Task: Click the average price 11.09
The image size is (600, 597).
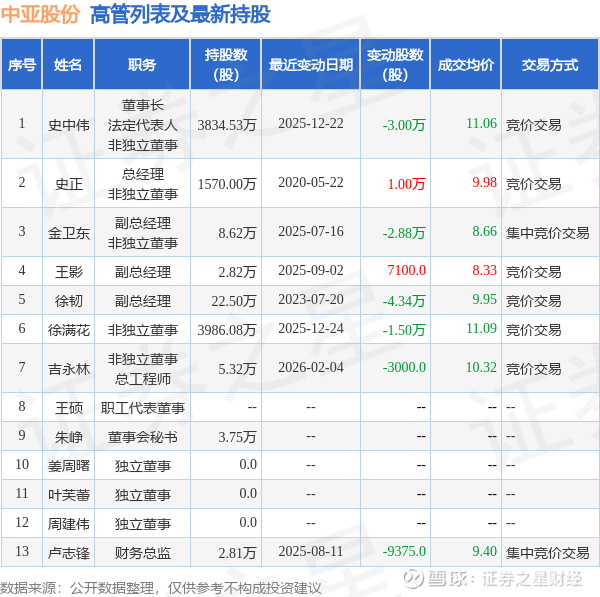Action: 481,328
